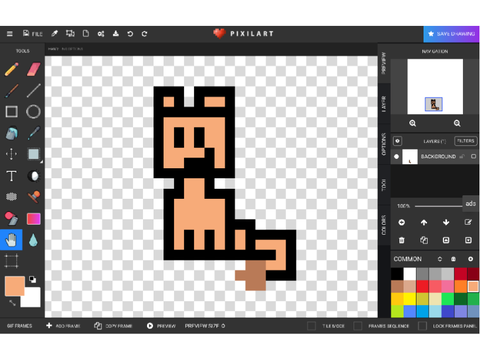Select the Square shape tool
This screenshot has height=360, width=480.
coord(12,112)
